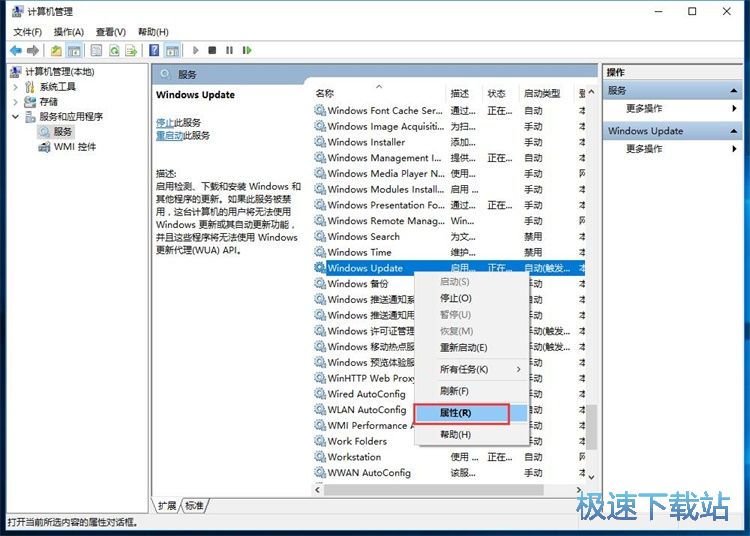
Task: Switch to the 标准 tab
Action: pyautogui.click(x=194, y=506)
